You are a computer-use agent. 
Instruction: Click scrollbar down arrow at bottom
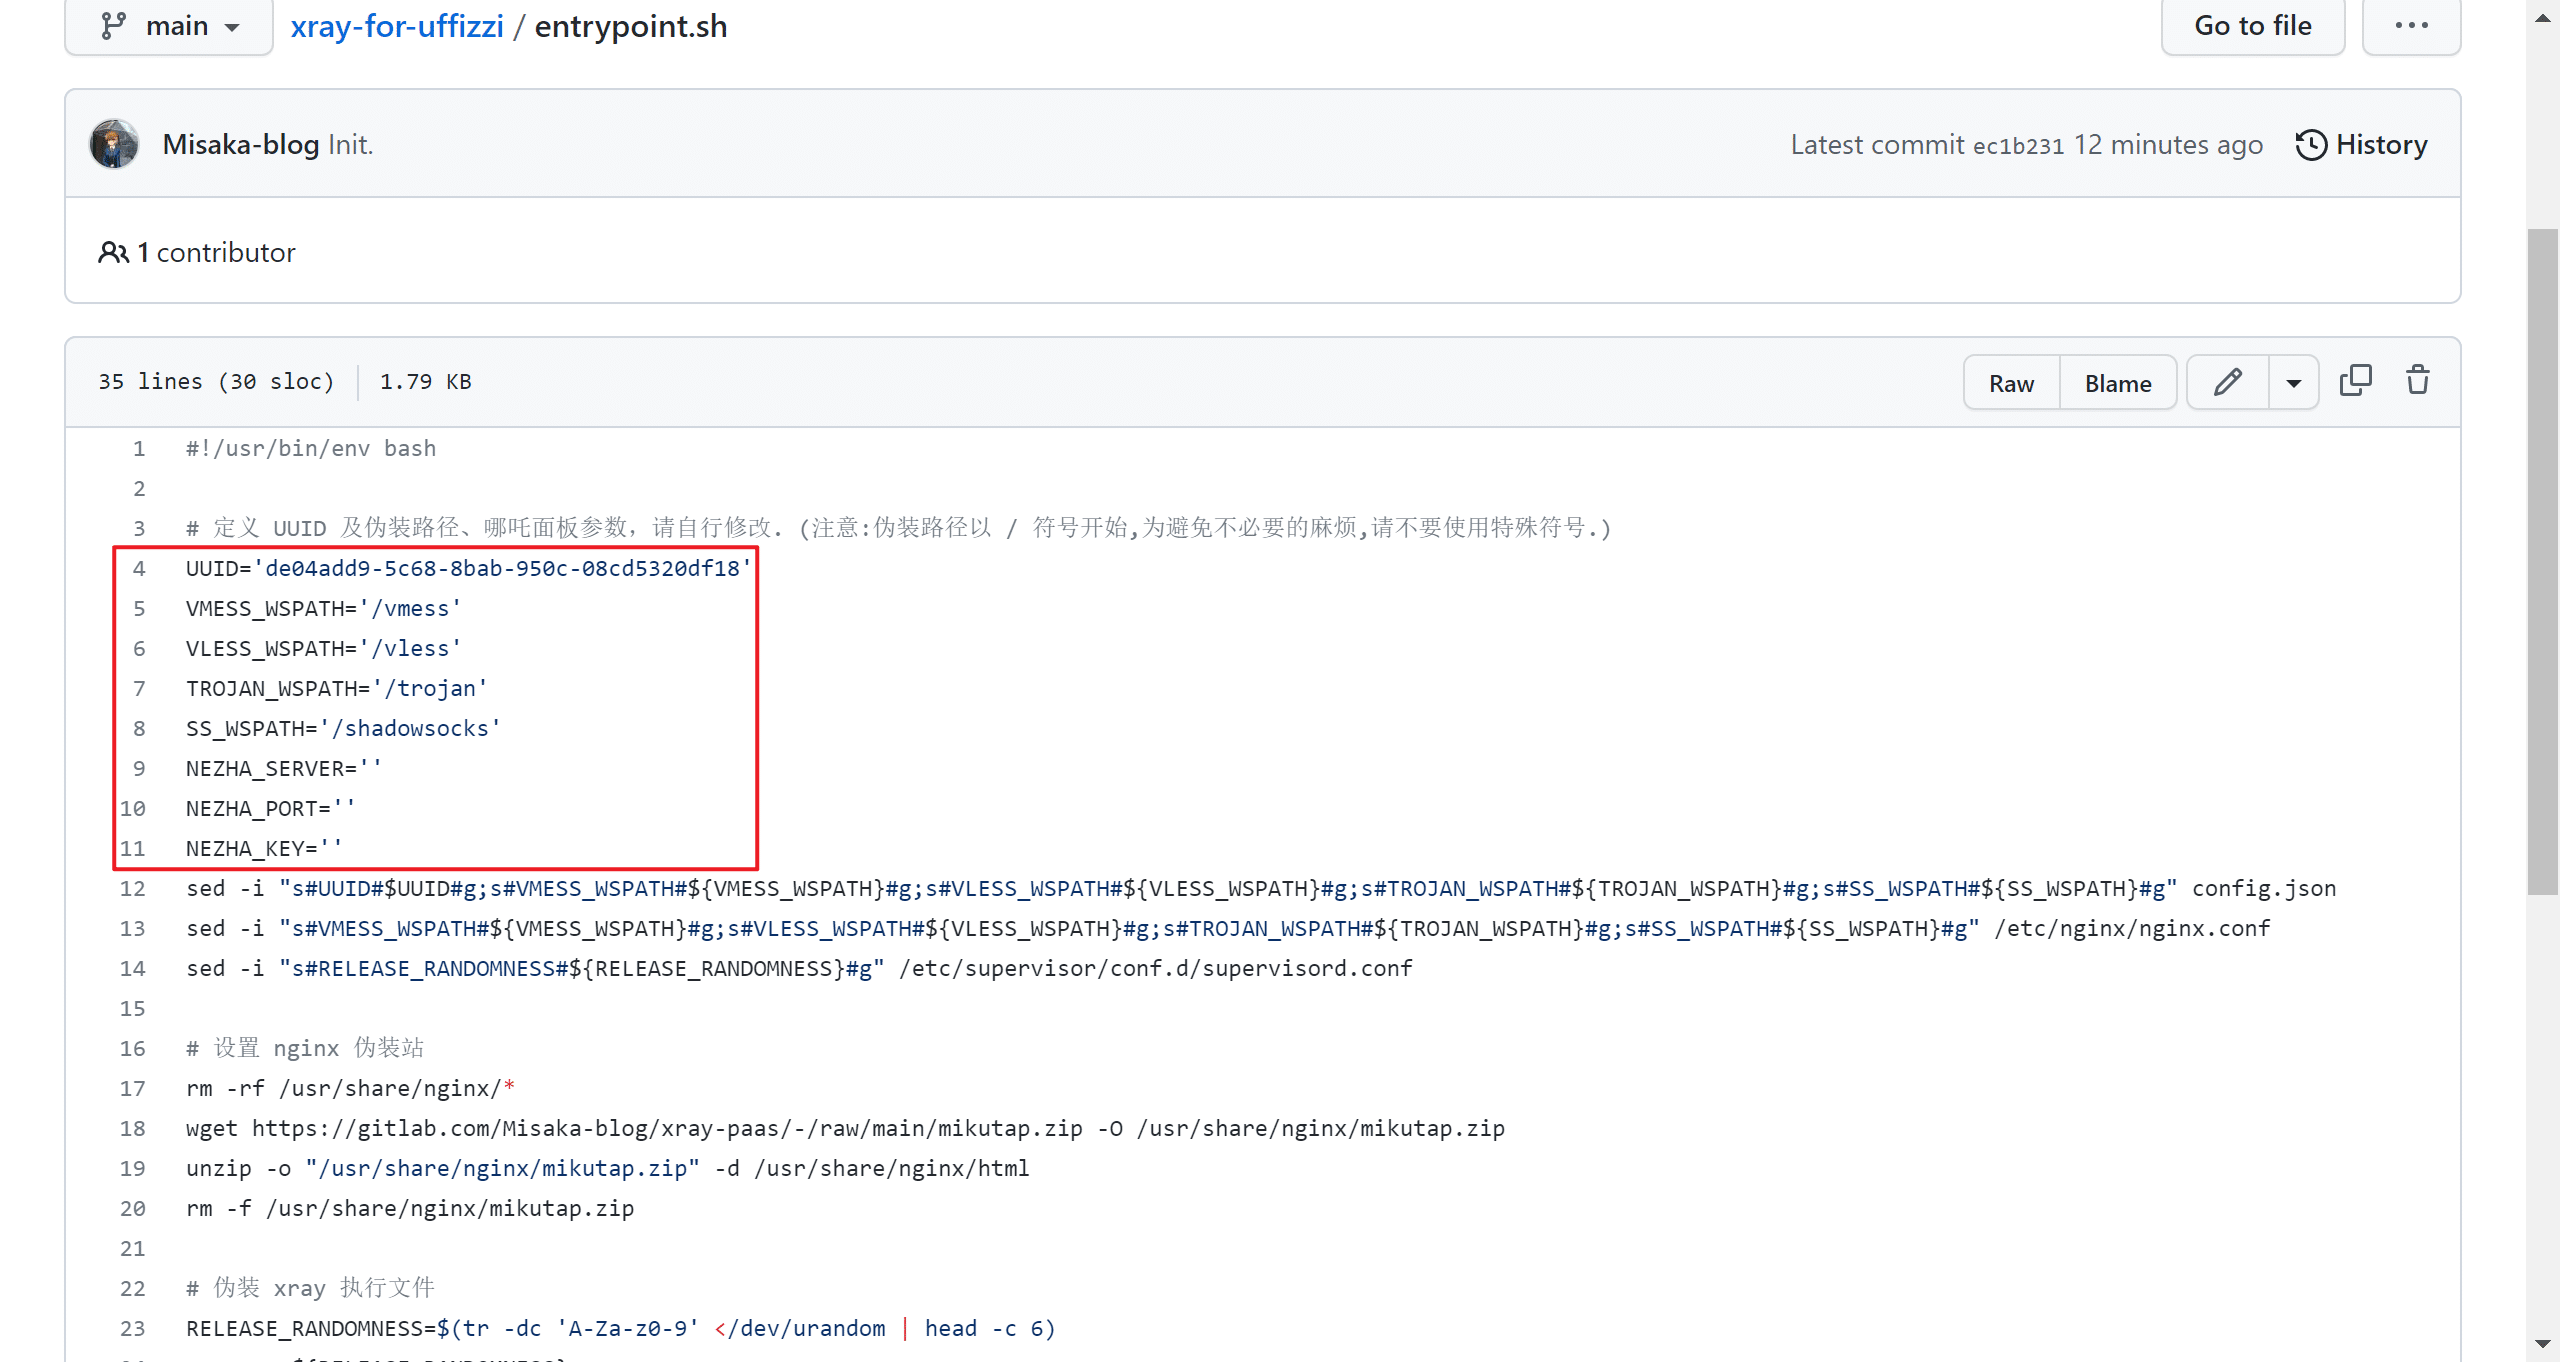2542,1344
